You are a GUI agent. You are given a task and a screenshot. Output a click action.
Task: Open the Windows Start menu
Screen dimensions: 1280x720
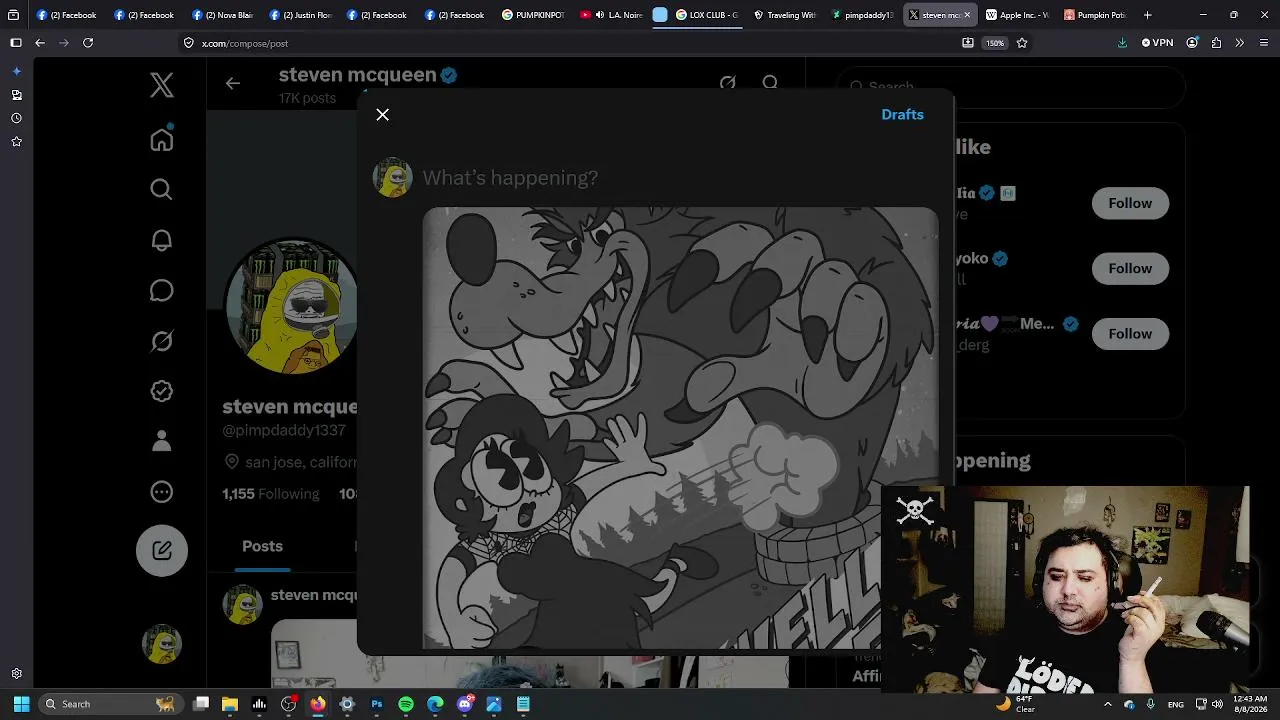[x=21, y=704]
